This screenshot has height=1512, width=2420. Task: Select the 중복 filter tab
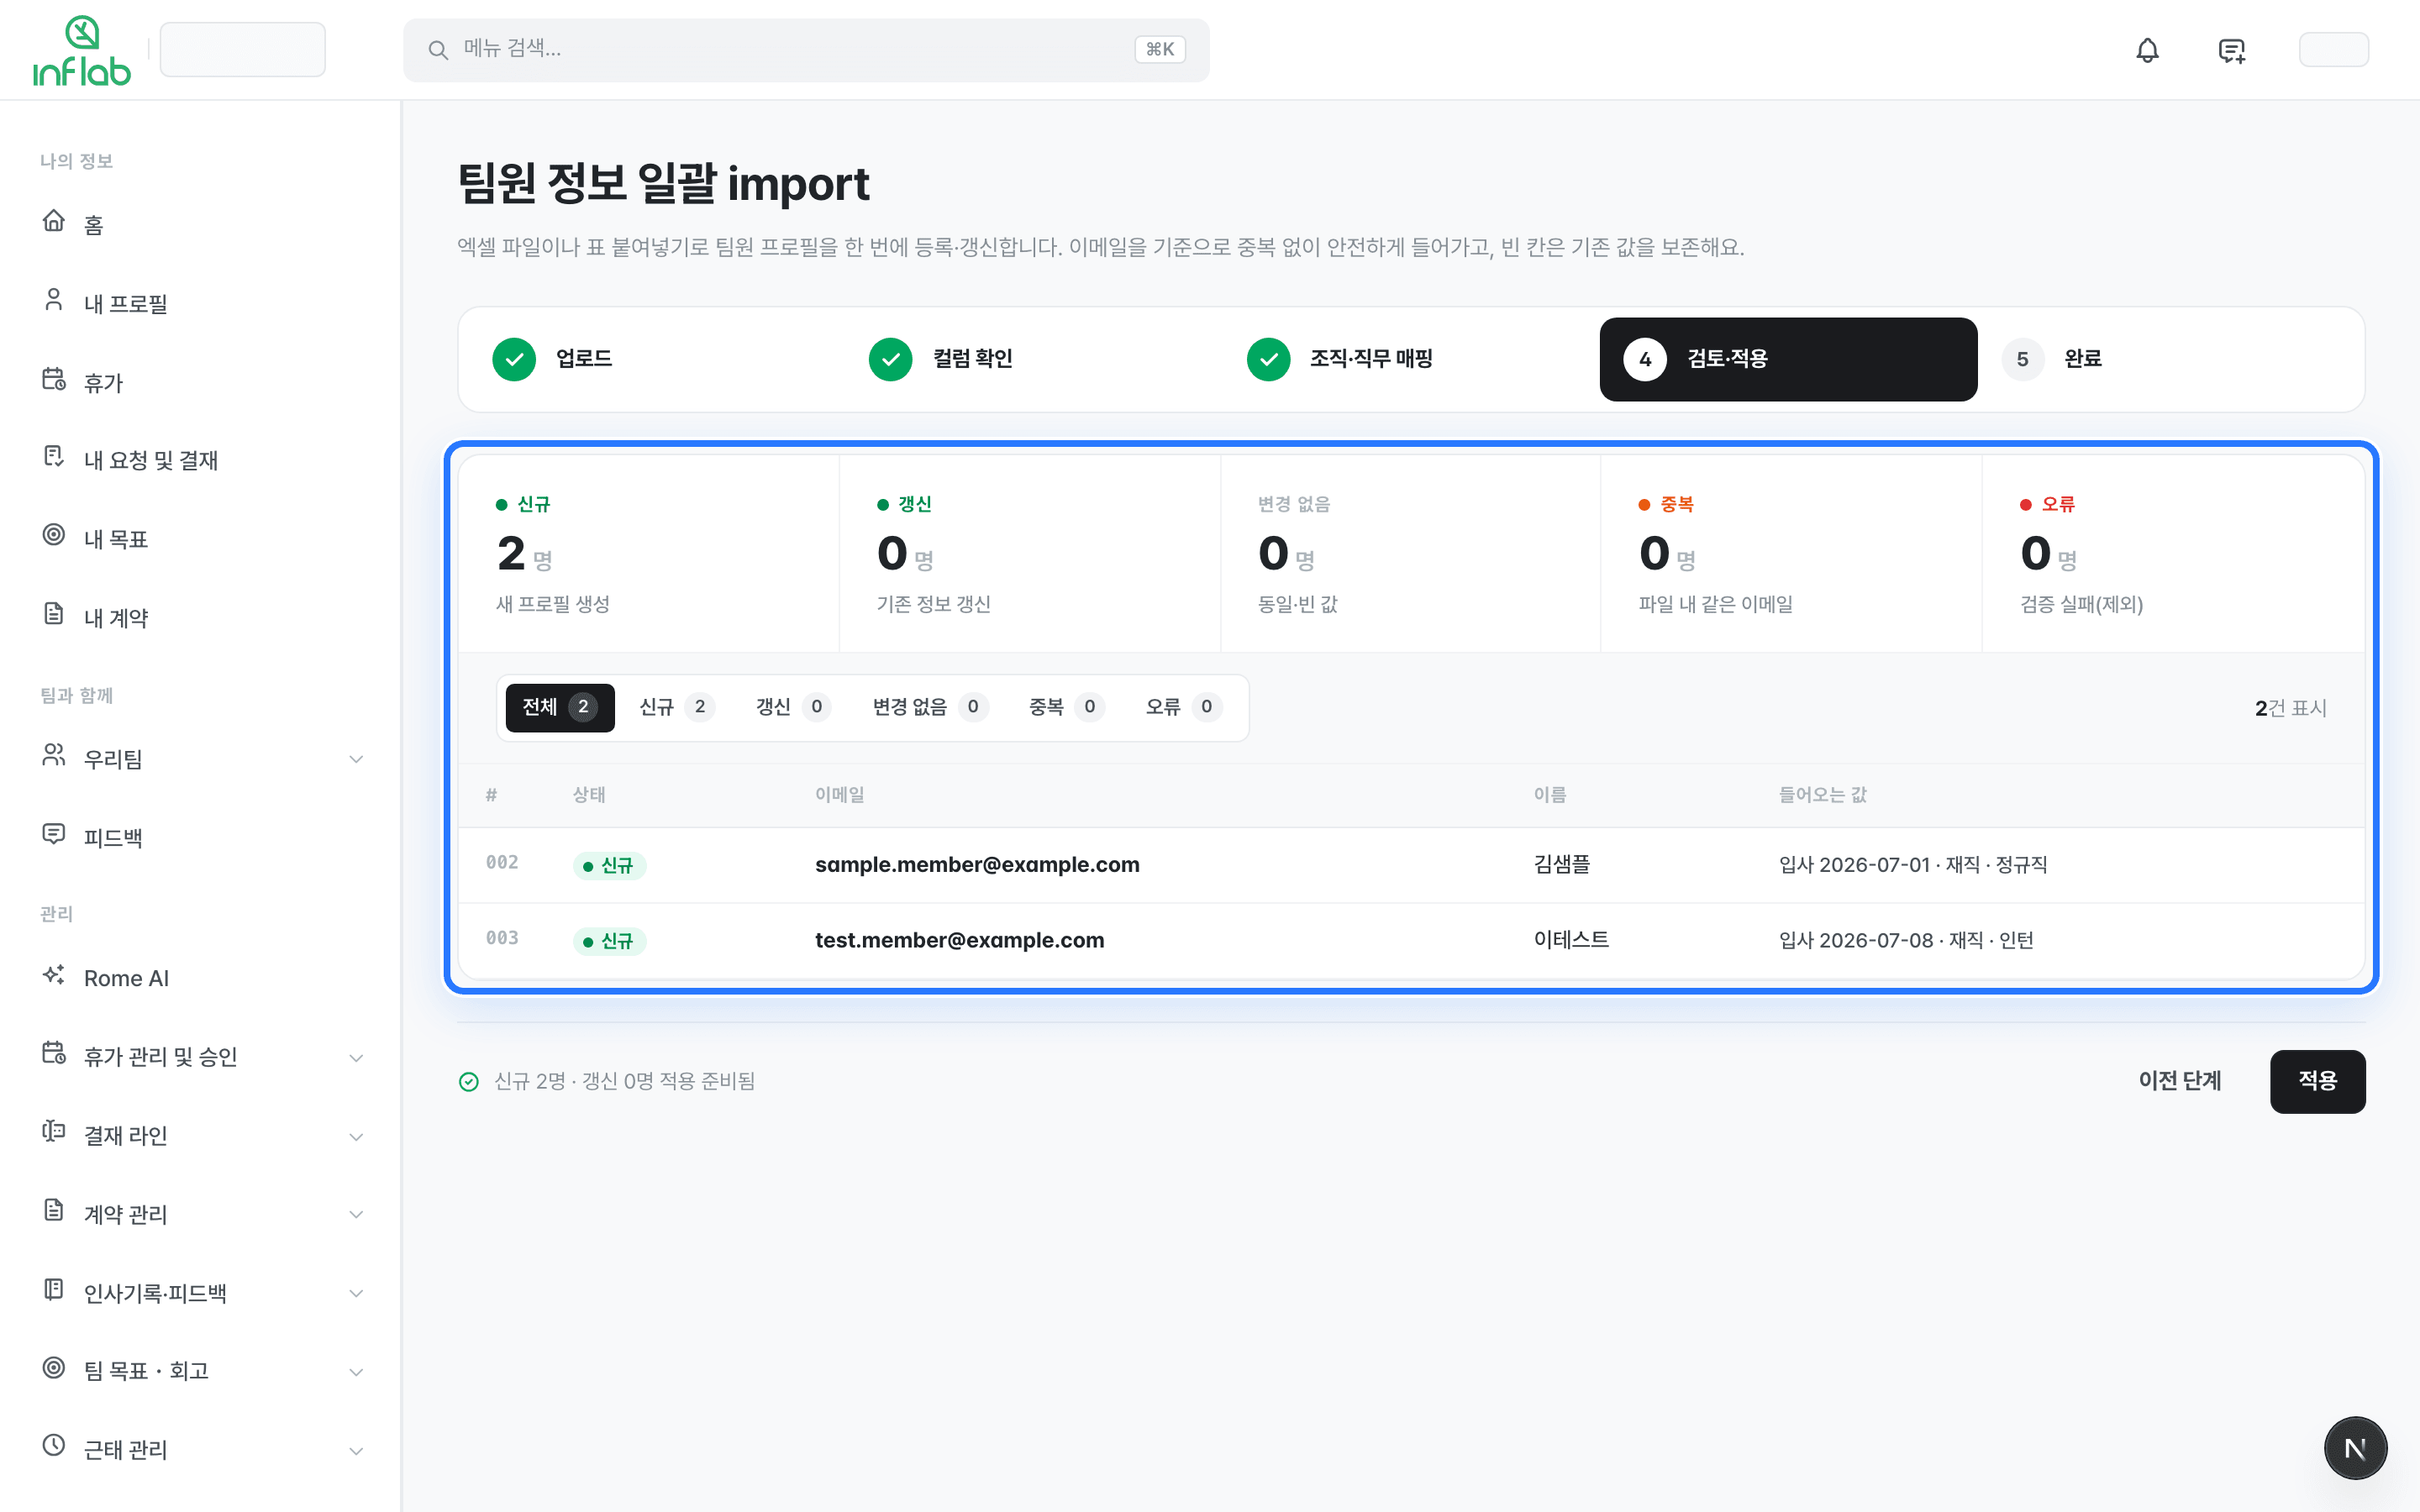tap(1066, 708)
